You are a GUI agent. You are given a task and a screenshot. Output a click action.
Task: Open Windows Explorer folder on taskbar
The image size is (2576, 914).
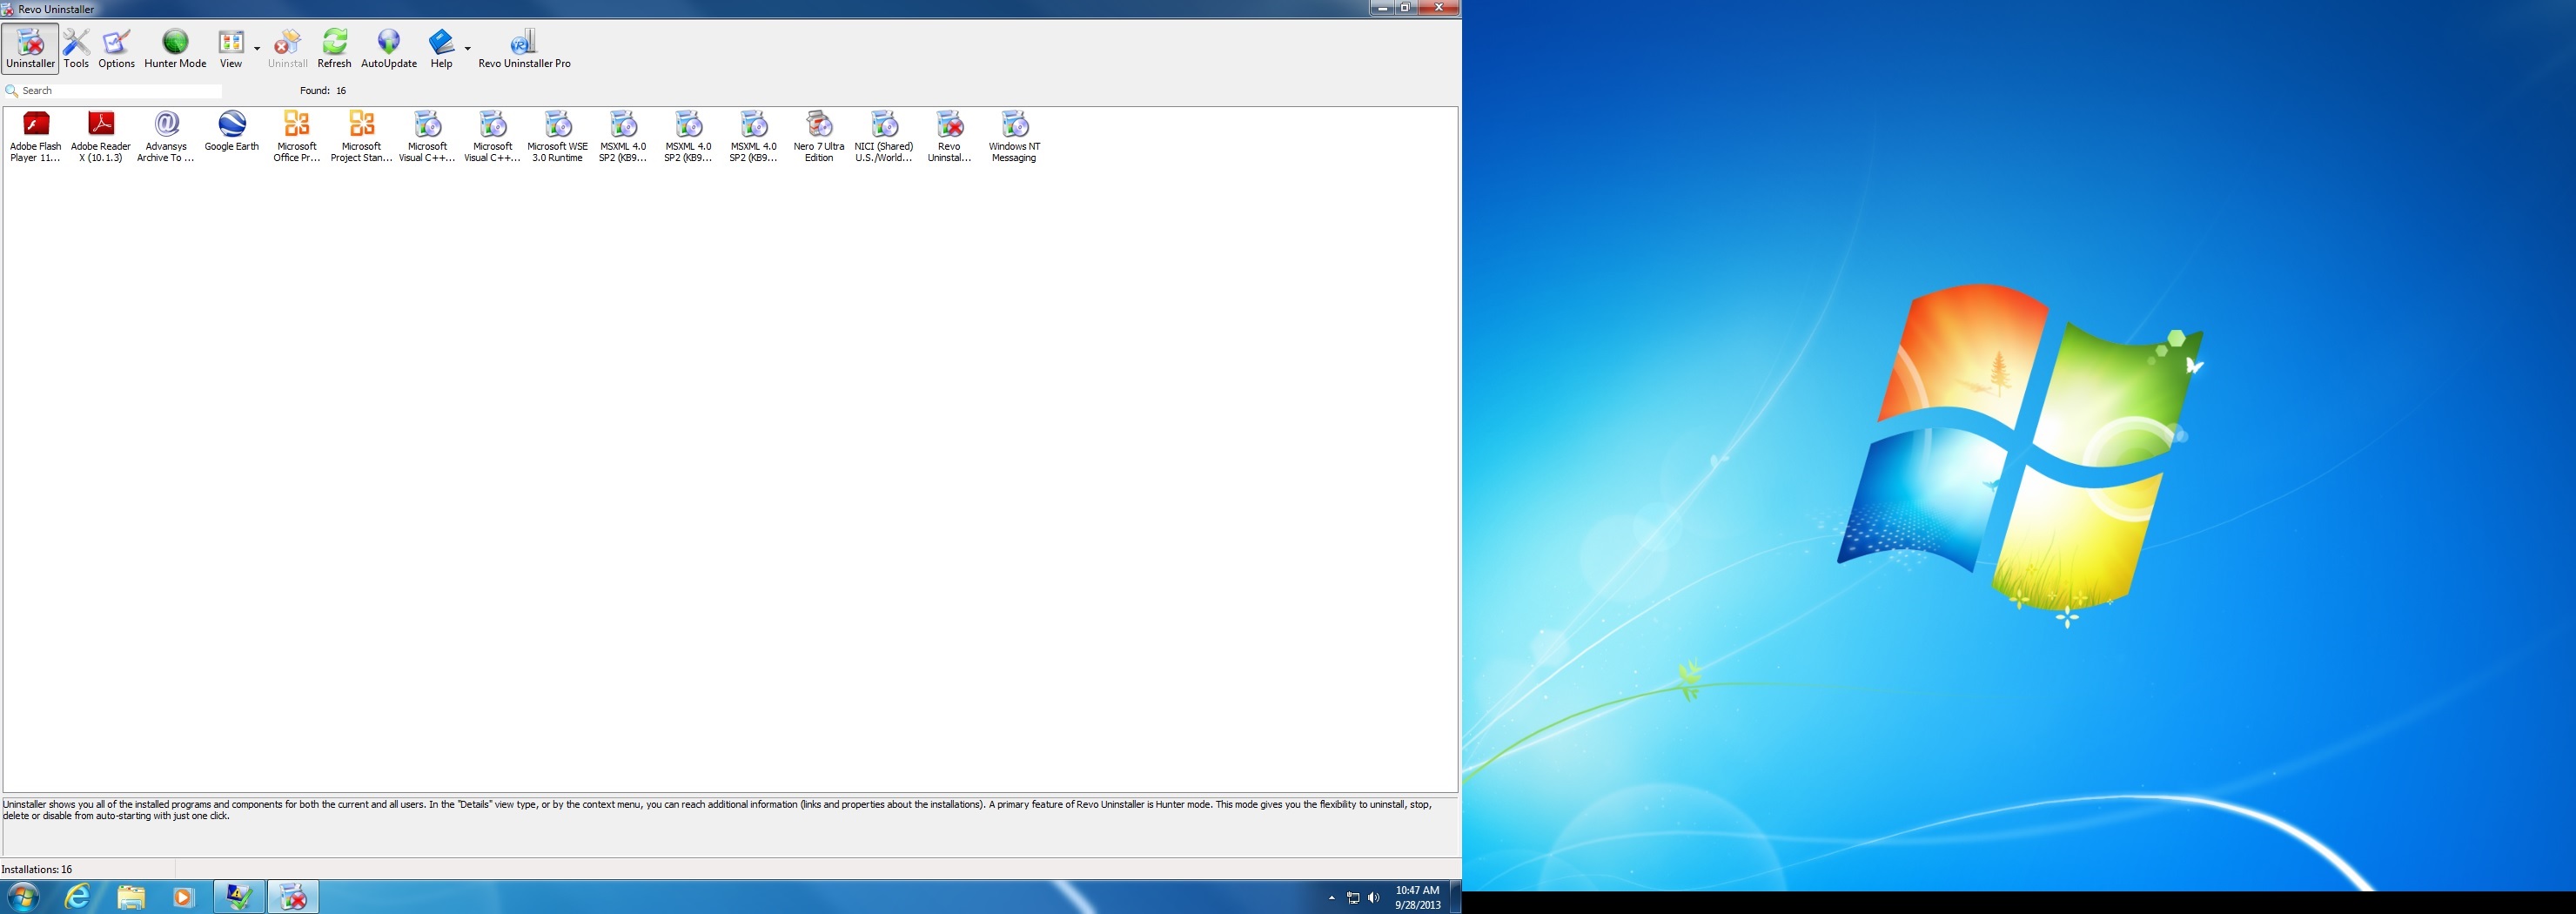131,897
